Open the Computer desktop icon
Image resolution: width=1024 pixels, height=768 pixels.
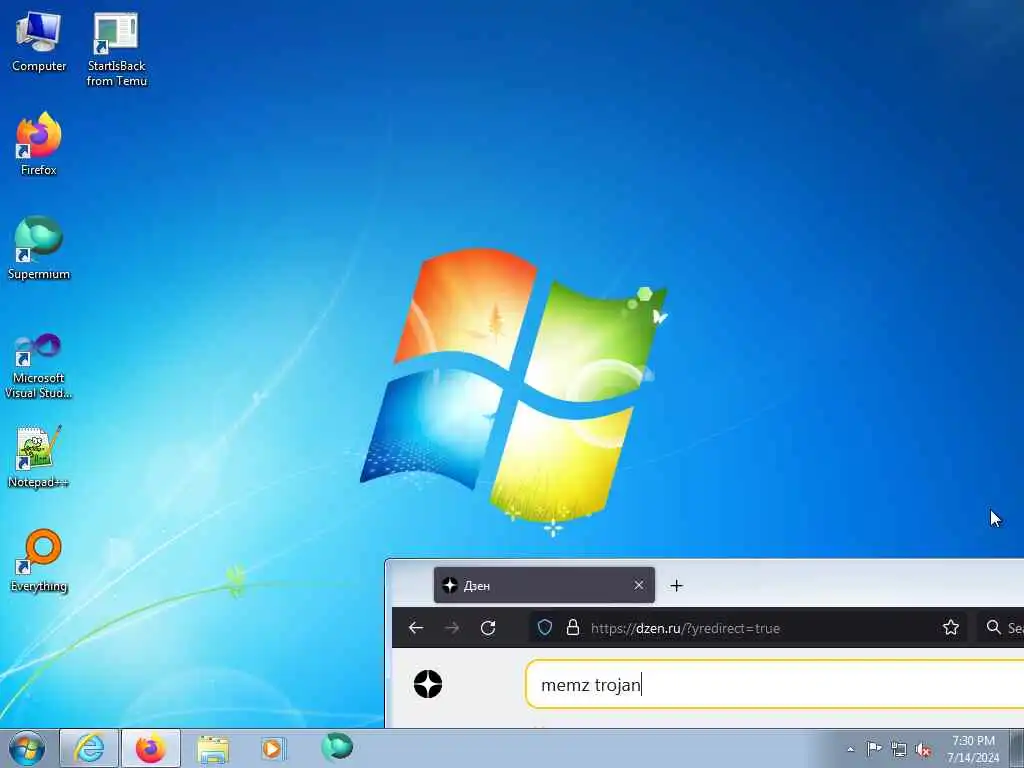[x=39, y=42]
